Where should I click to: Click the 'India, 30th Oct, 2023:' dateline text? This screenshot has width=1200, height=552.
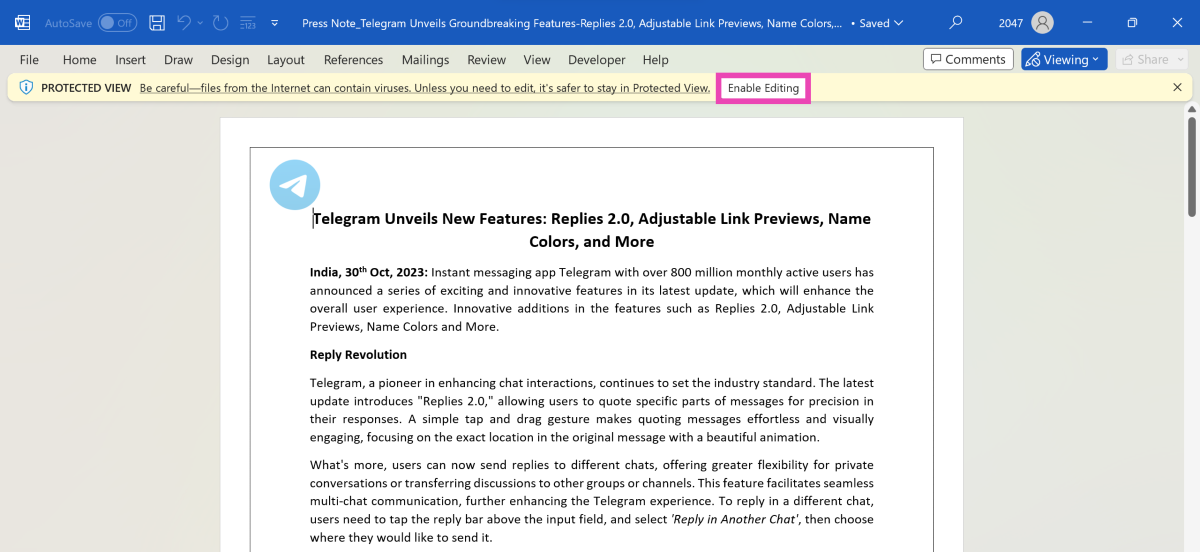click(x=369, y=272)
